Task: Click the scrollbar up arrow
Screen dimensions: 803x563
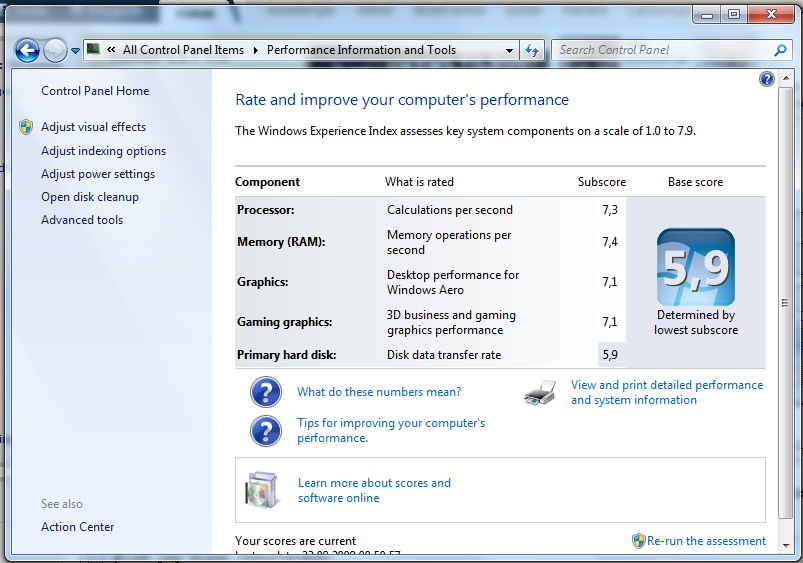Action: coord(786,78)
